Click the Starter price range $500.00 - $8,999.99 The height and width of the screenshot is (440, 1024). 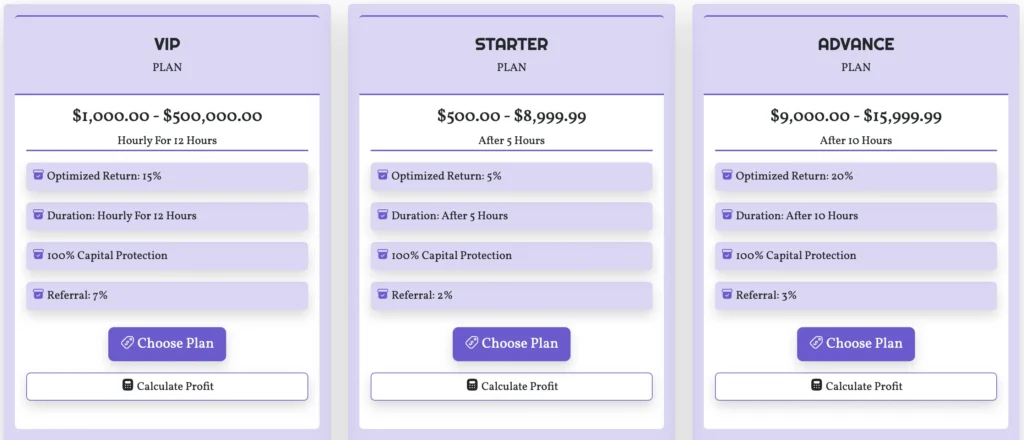(511, 116)
